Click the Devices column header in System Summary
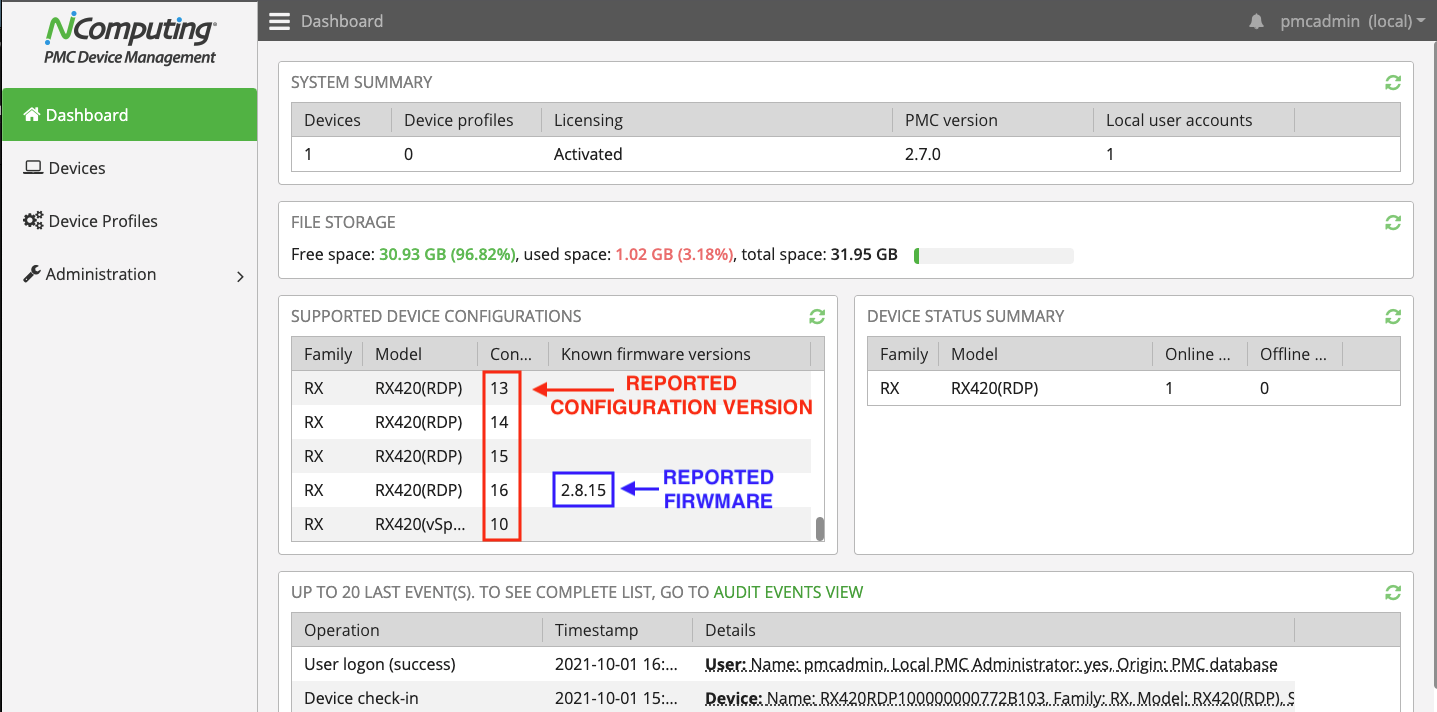This screenshot has width=1437, height=712. (341, 120)
